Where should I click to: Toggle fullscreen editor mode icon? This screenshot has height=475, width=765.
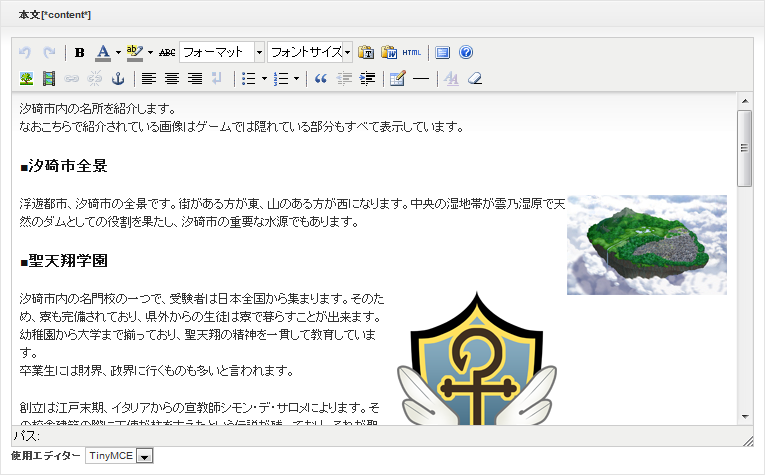click(x=443, y=53)
